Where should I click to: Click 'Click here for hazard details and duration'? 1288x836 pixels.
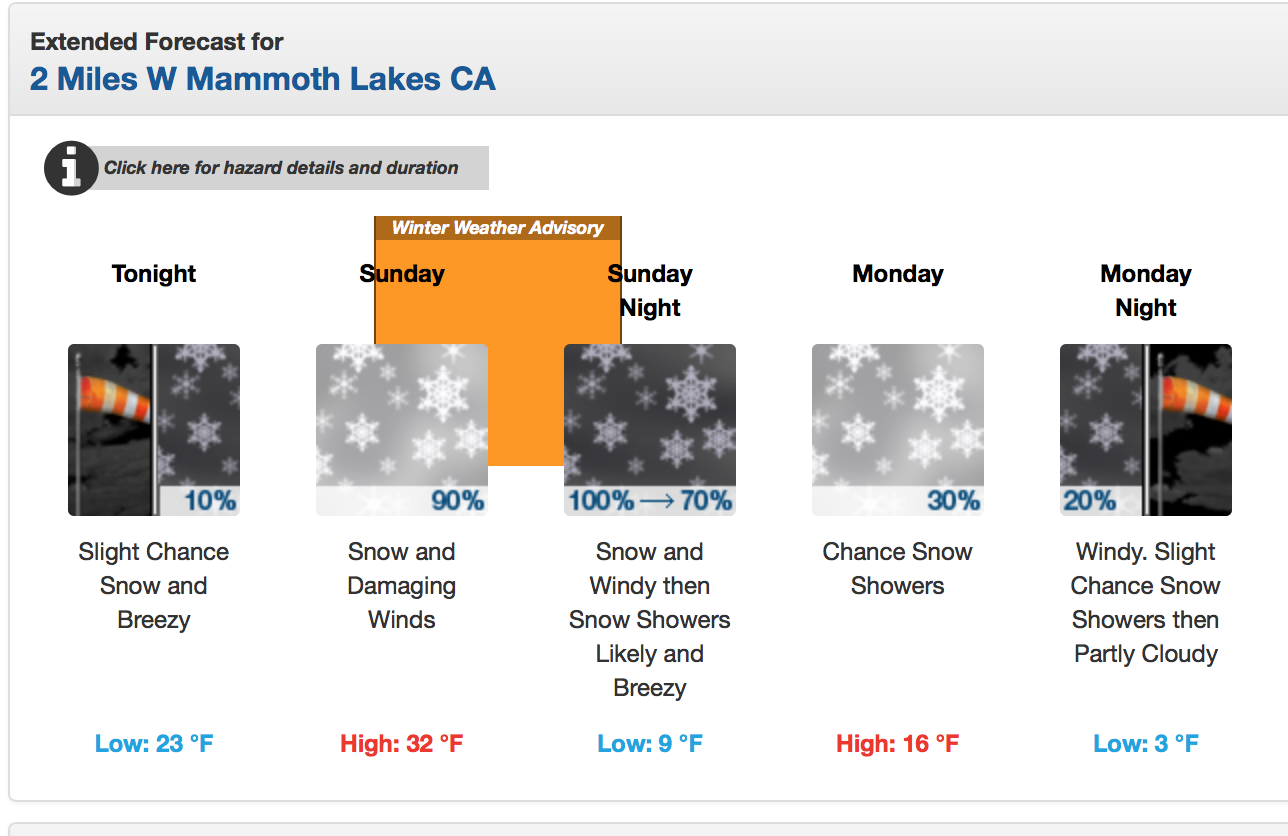pyautogui.click(x=281, y=168)
